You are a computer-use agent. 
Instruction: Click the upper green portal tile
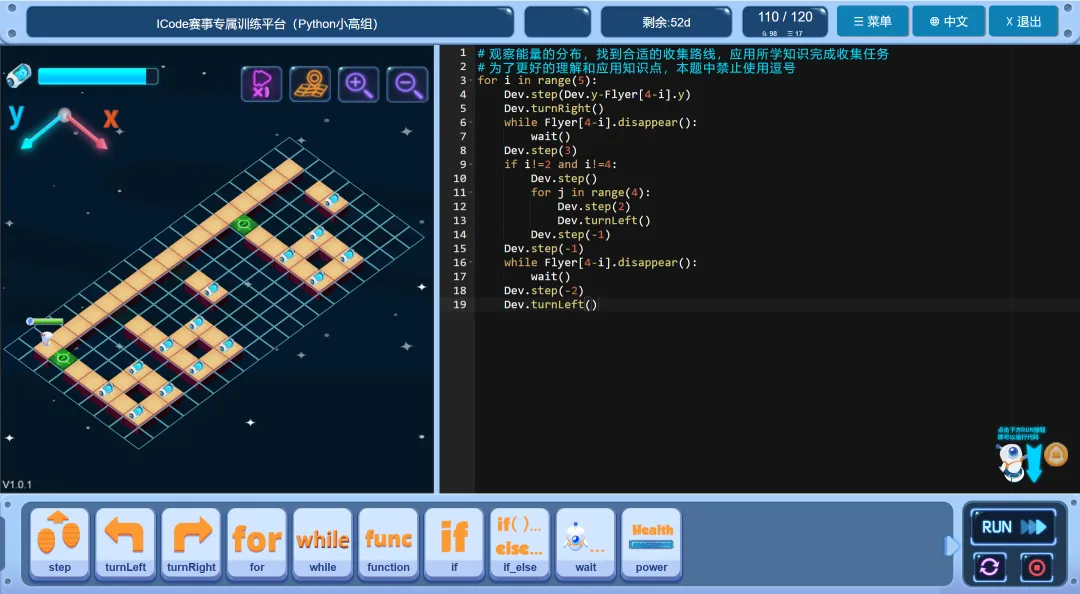click(243, 224)
